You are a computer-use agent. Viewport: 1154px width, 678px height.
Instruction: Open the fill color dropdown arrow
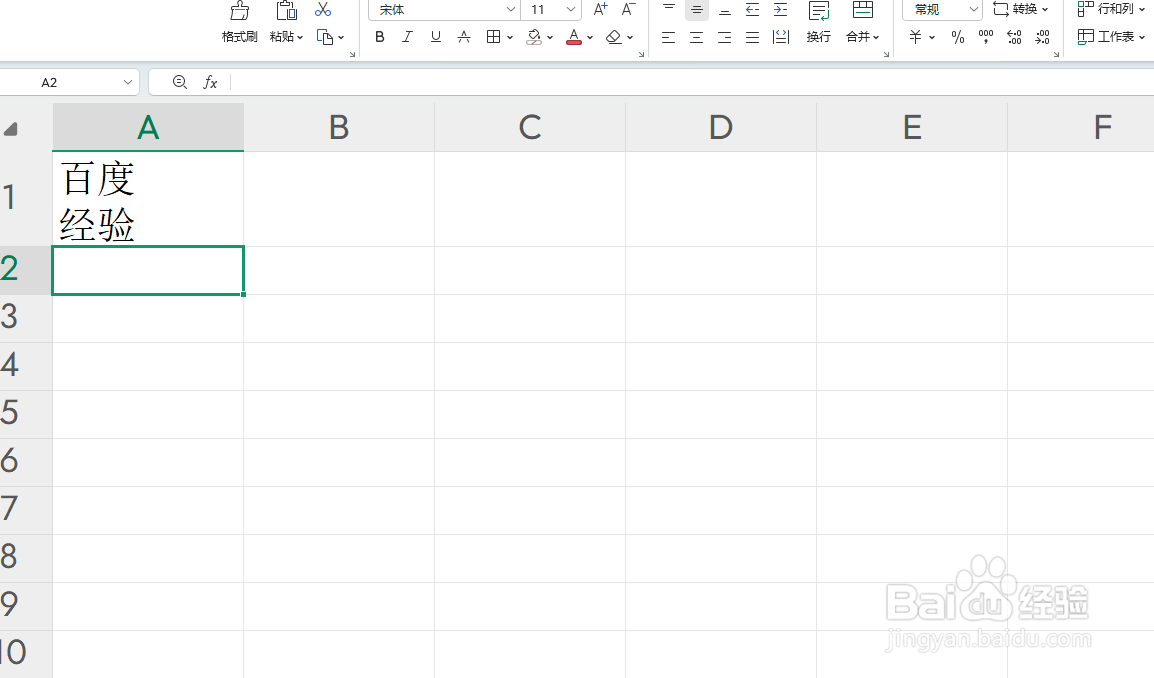pyautogui.click(x=550, y=37)
